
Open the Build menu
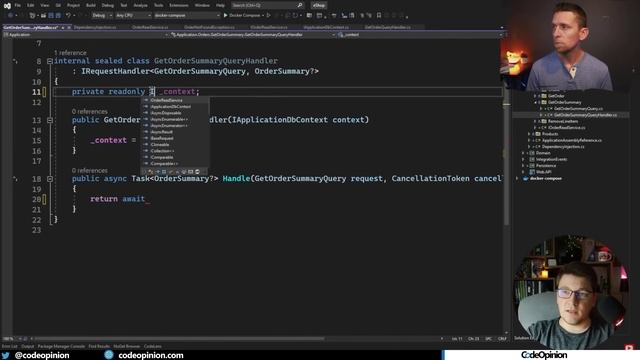[91, 5]
